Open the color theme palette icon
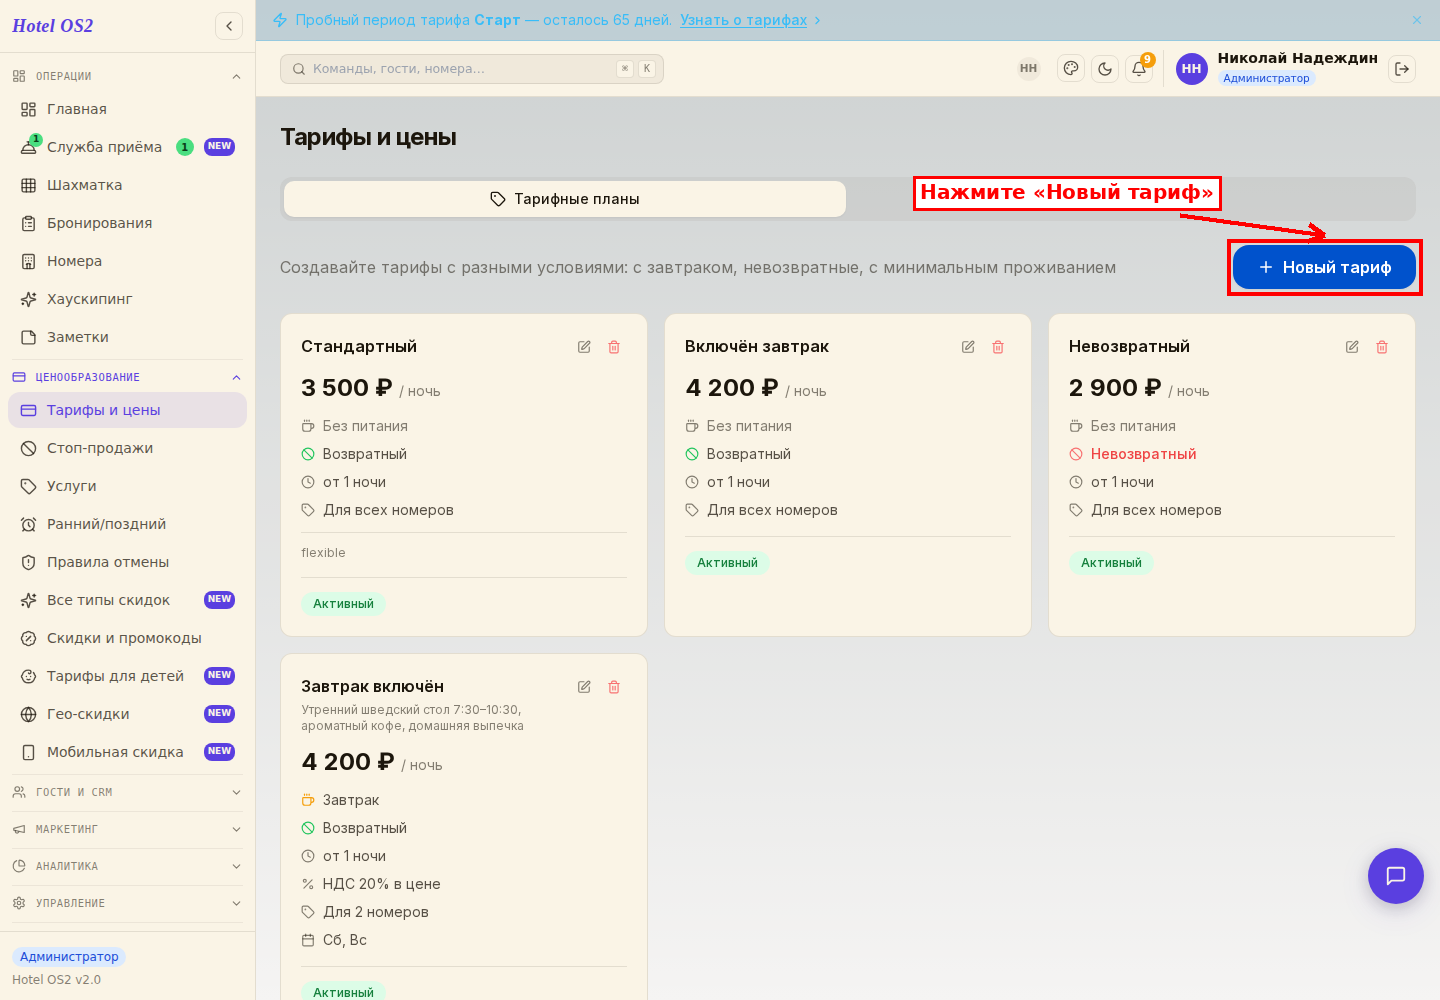The width and height of the screenshot is (1440, 1000). click(1071, 69)
